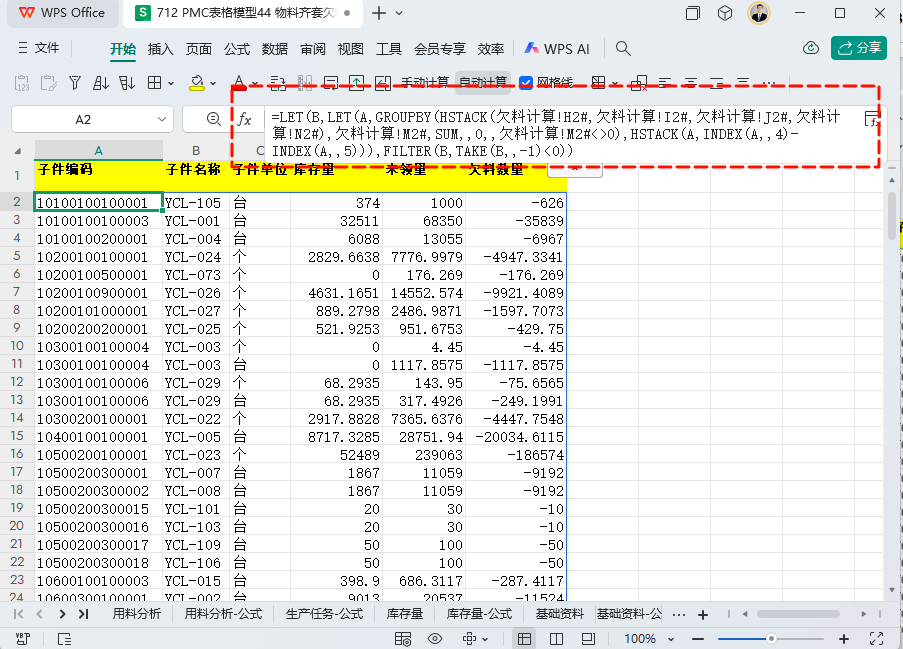The width and height of the screenshot is (903, 649).
Task: Open the 文件 file menu
Action: tap(39, 48)
